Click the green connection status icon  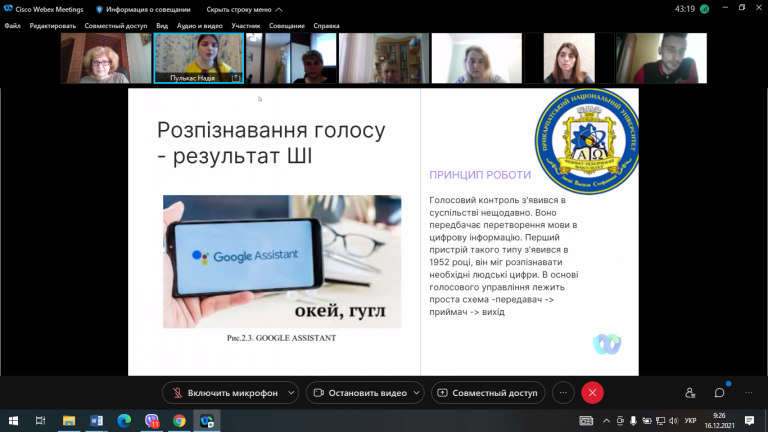(x=704, y=9)
